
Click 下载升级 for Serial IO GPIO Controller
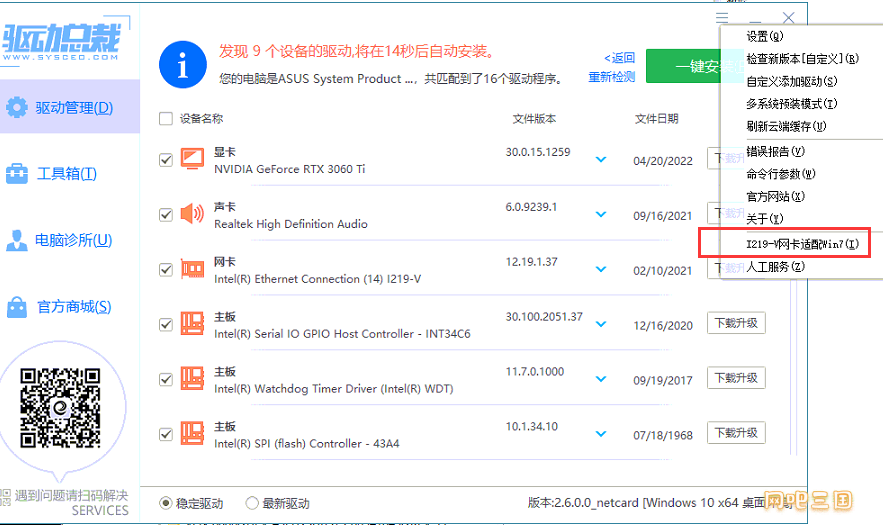[x=736, y=323]
